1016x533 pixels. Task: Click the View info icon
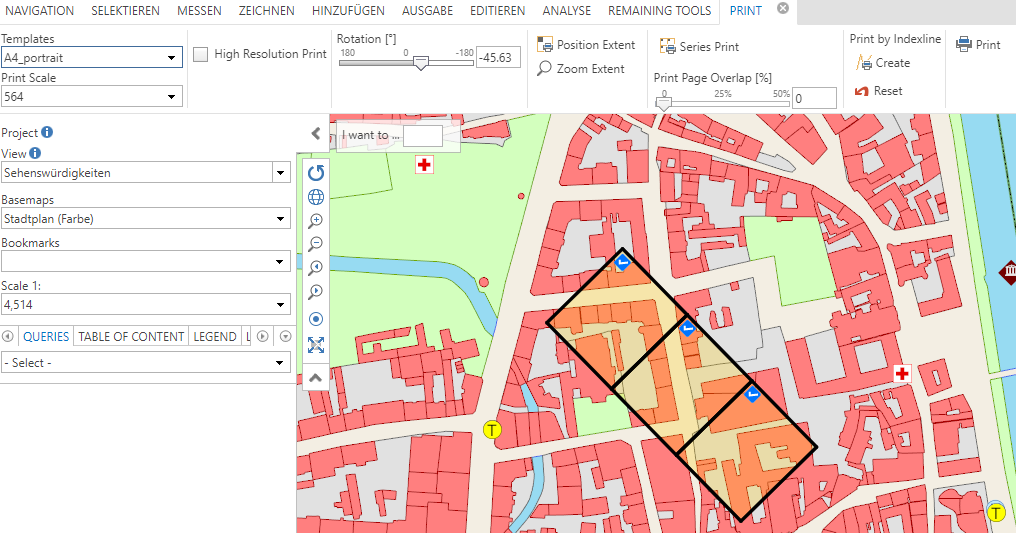[35, 153]
